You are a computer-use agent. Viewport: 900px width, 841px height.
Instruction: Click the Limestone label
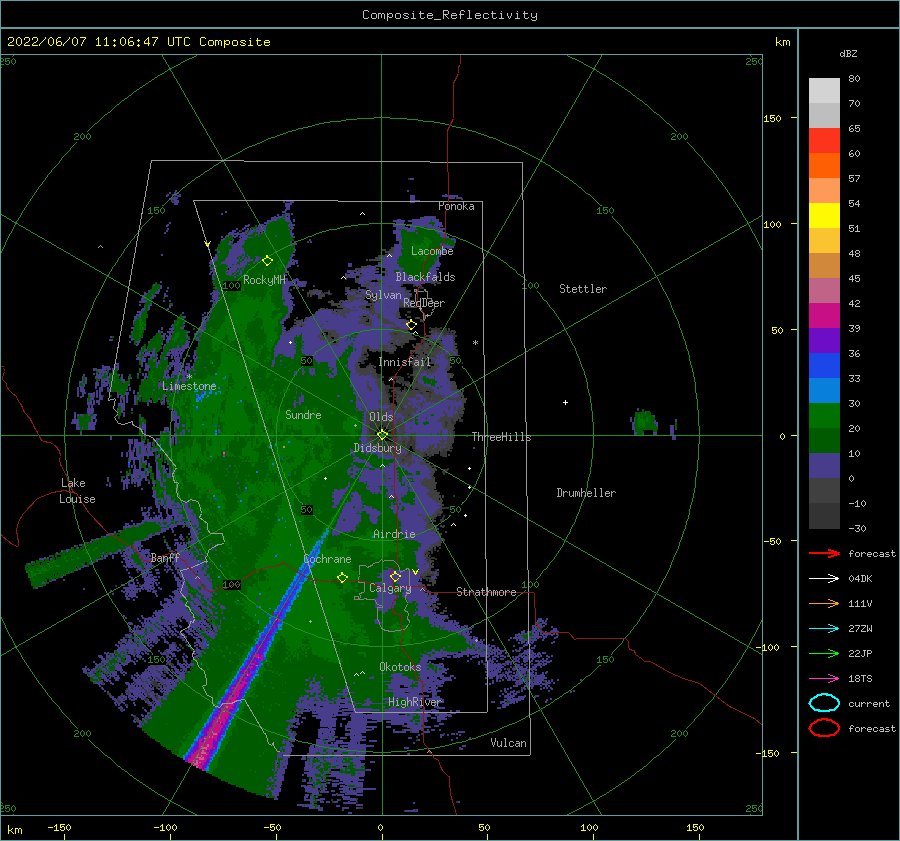coord(189,386)
